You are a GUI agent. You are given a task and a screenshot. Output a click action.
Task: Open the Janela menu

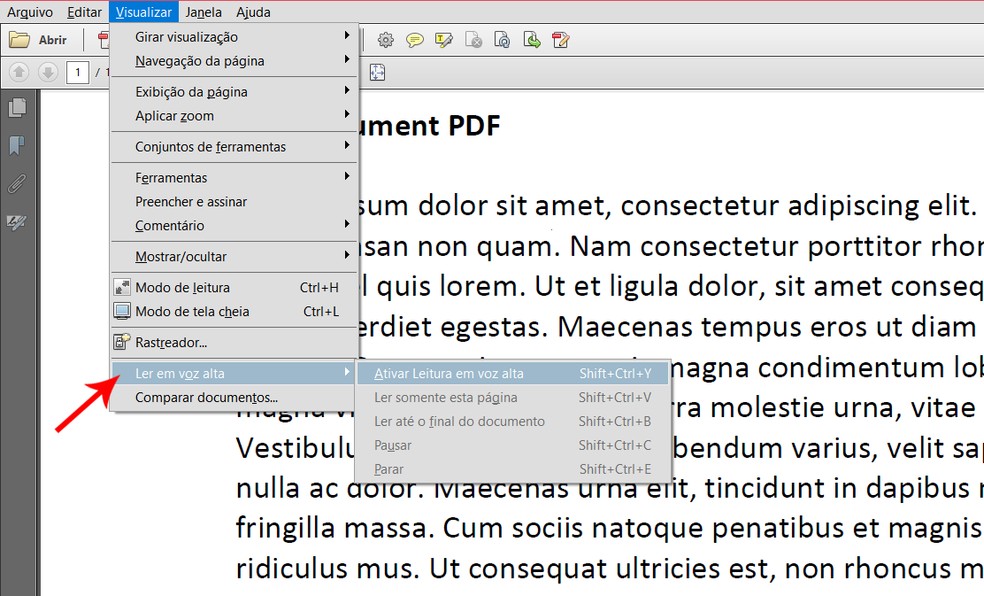[203, 12]
